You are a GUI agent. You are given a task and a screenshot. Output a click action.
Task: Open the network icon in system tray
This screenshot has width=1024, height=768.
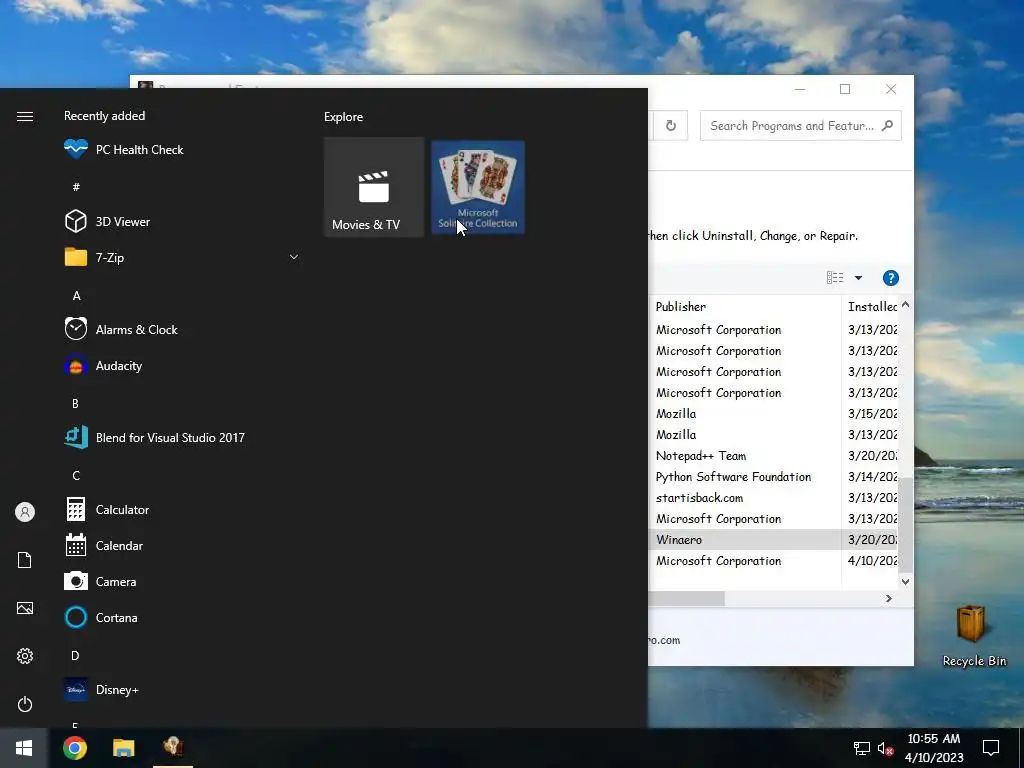click(861, 748)
